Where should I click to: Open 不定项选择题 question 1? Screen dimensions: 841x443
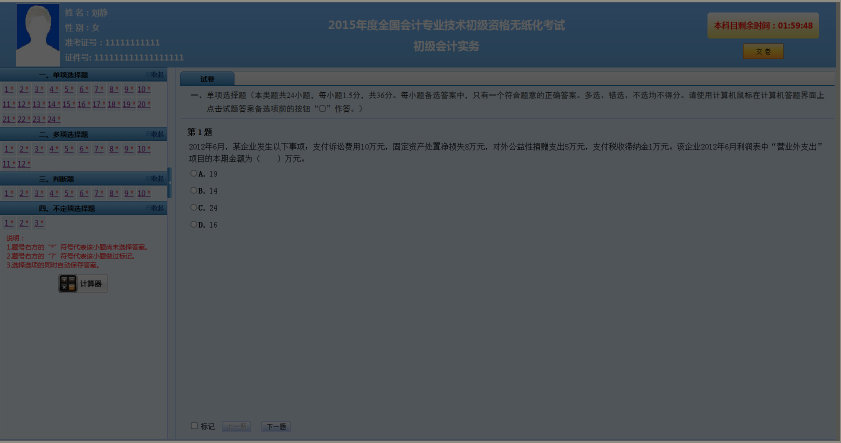click(9, 223)
